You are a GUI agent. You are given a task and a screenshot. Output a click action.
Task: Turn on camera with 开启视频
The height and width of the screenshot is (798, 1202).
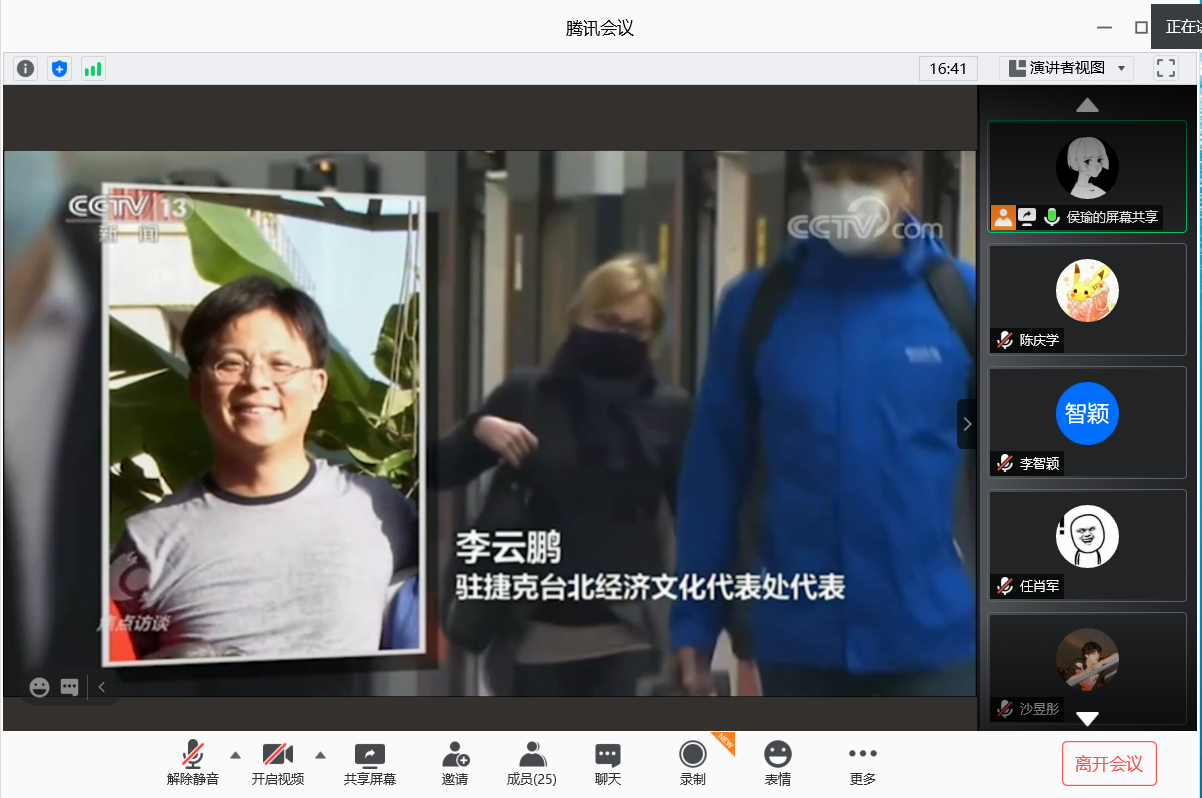(278, 764)
